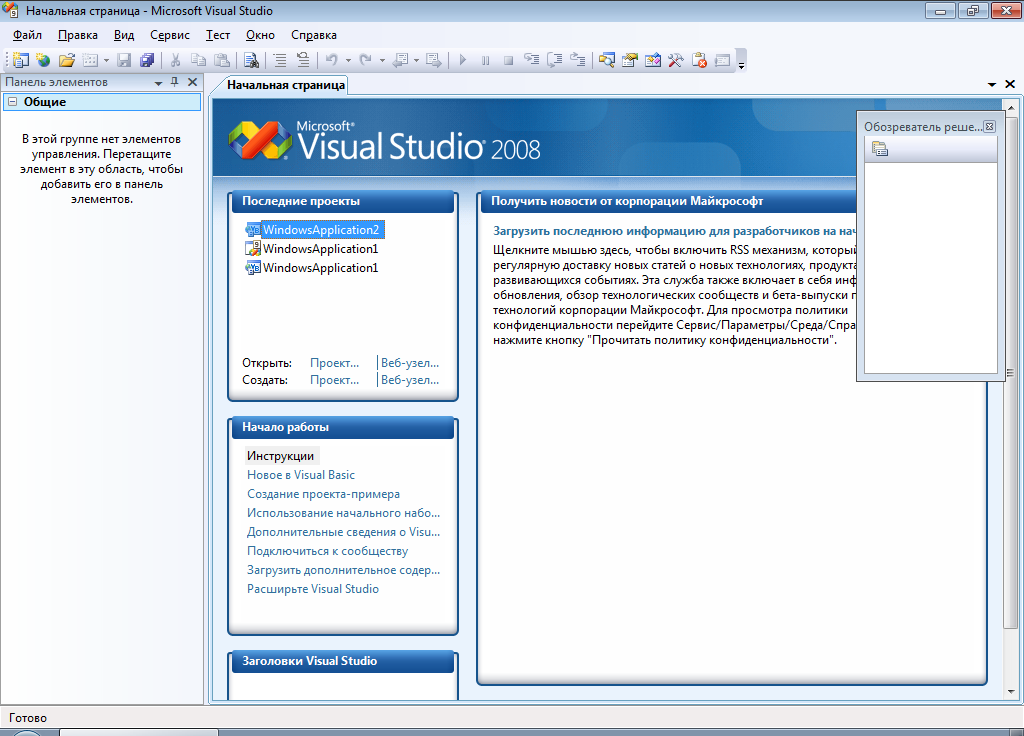Click the Step Out icon
The height and width of the screenshot is (736, 1024).
pos(578,60)
